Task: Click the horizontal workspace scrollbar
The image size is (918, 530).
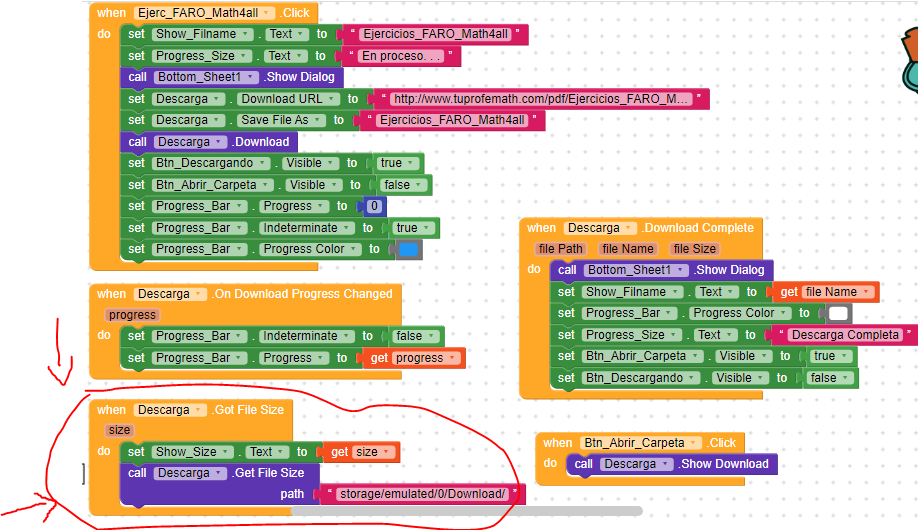Action: [467, 511]
